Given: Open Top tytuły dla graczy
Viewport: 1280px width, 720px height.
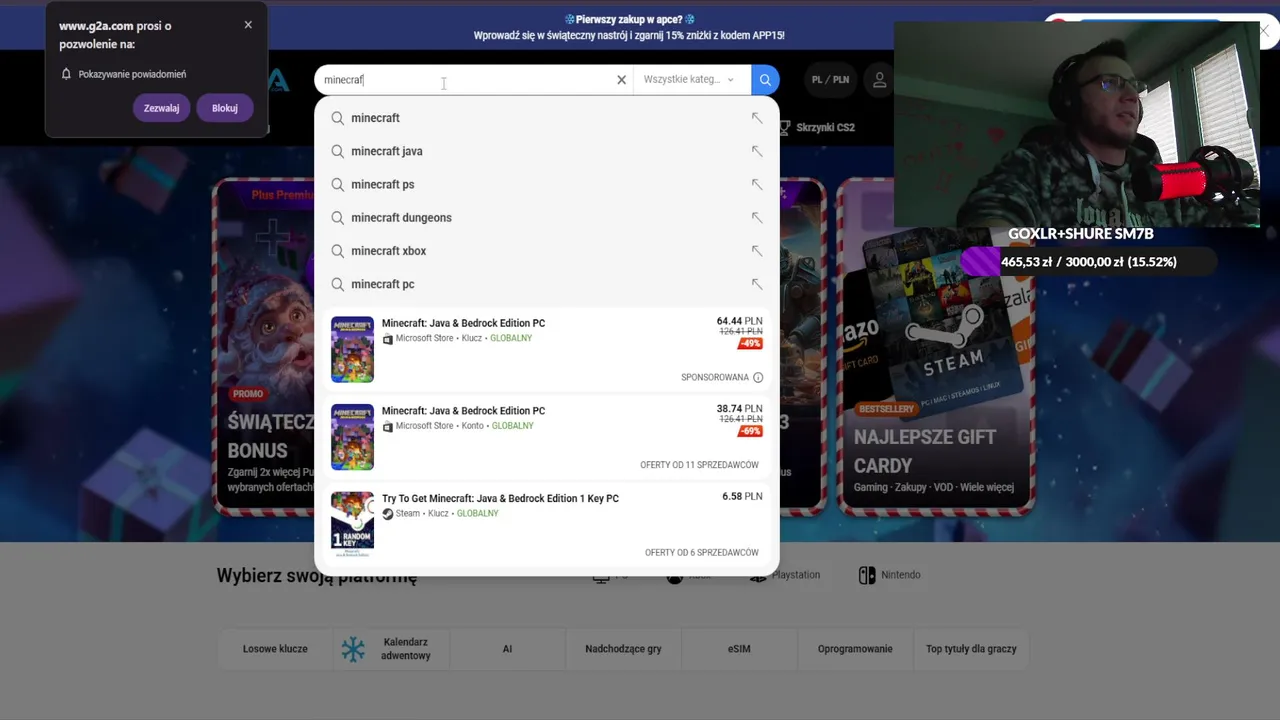Looking at the screenshot, I should click(971, 649).
